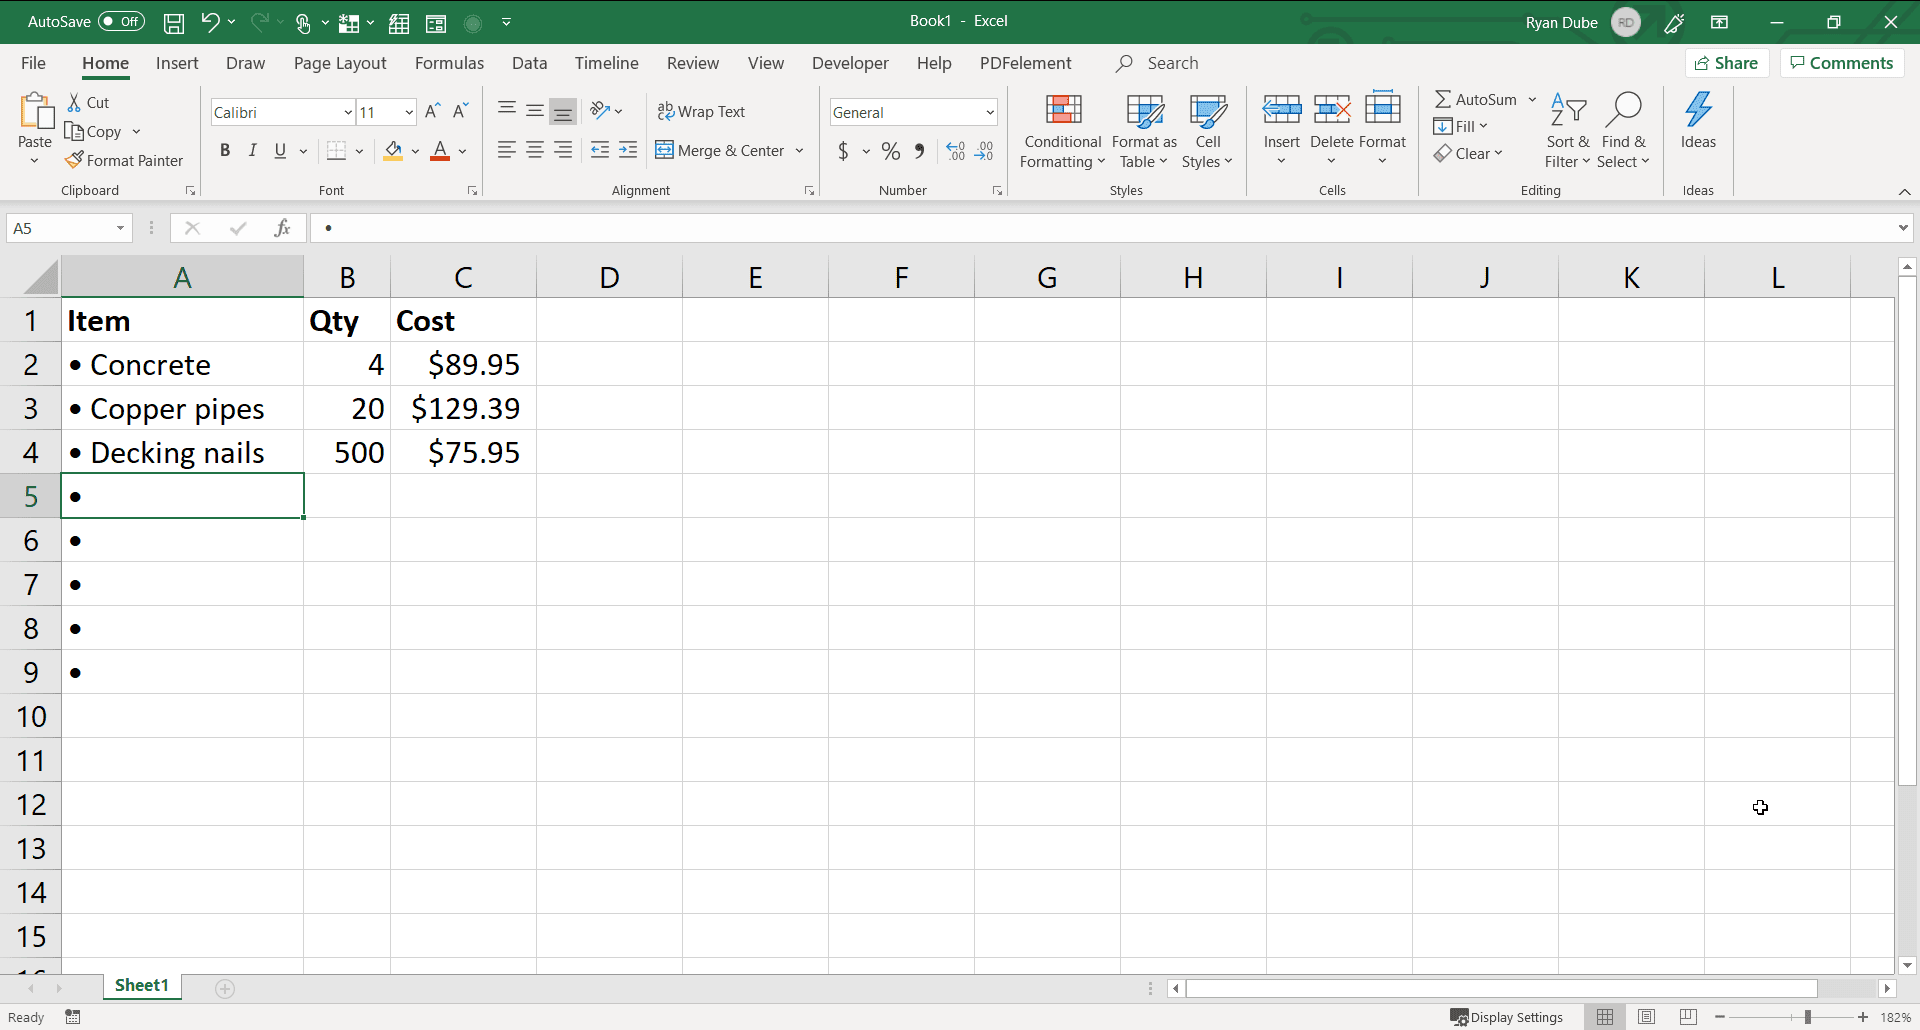
Task: Open the Borders button
Action: [x=336, y=151]
